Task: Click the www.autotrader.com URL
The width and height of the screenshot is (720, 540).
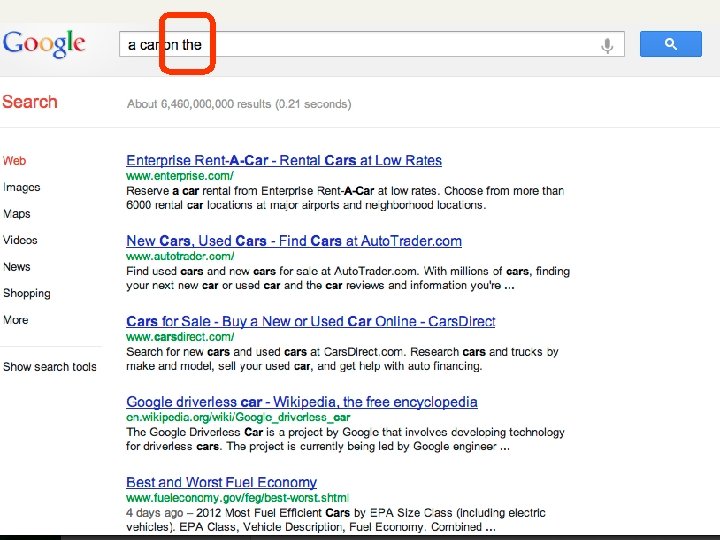Action: 180,256
